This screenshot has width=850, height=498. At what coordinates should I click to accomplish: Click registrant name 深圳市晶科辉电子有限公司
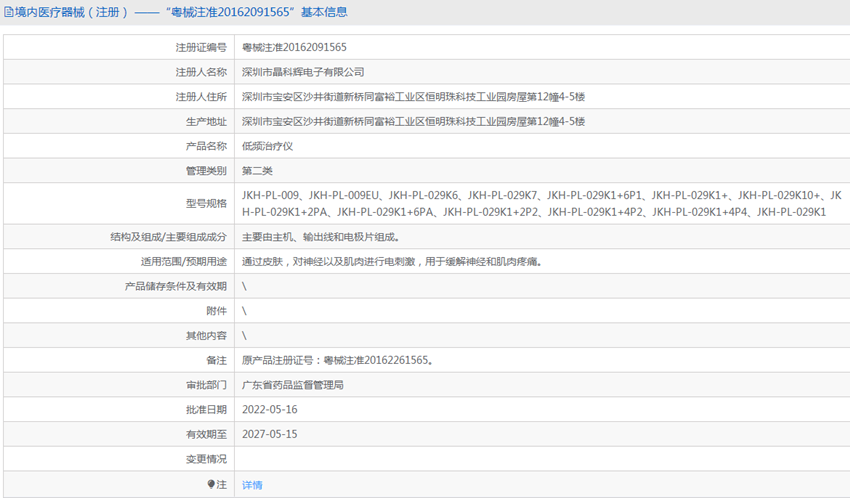[x=303, y=72]
